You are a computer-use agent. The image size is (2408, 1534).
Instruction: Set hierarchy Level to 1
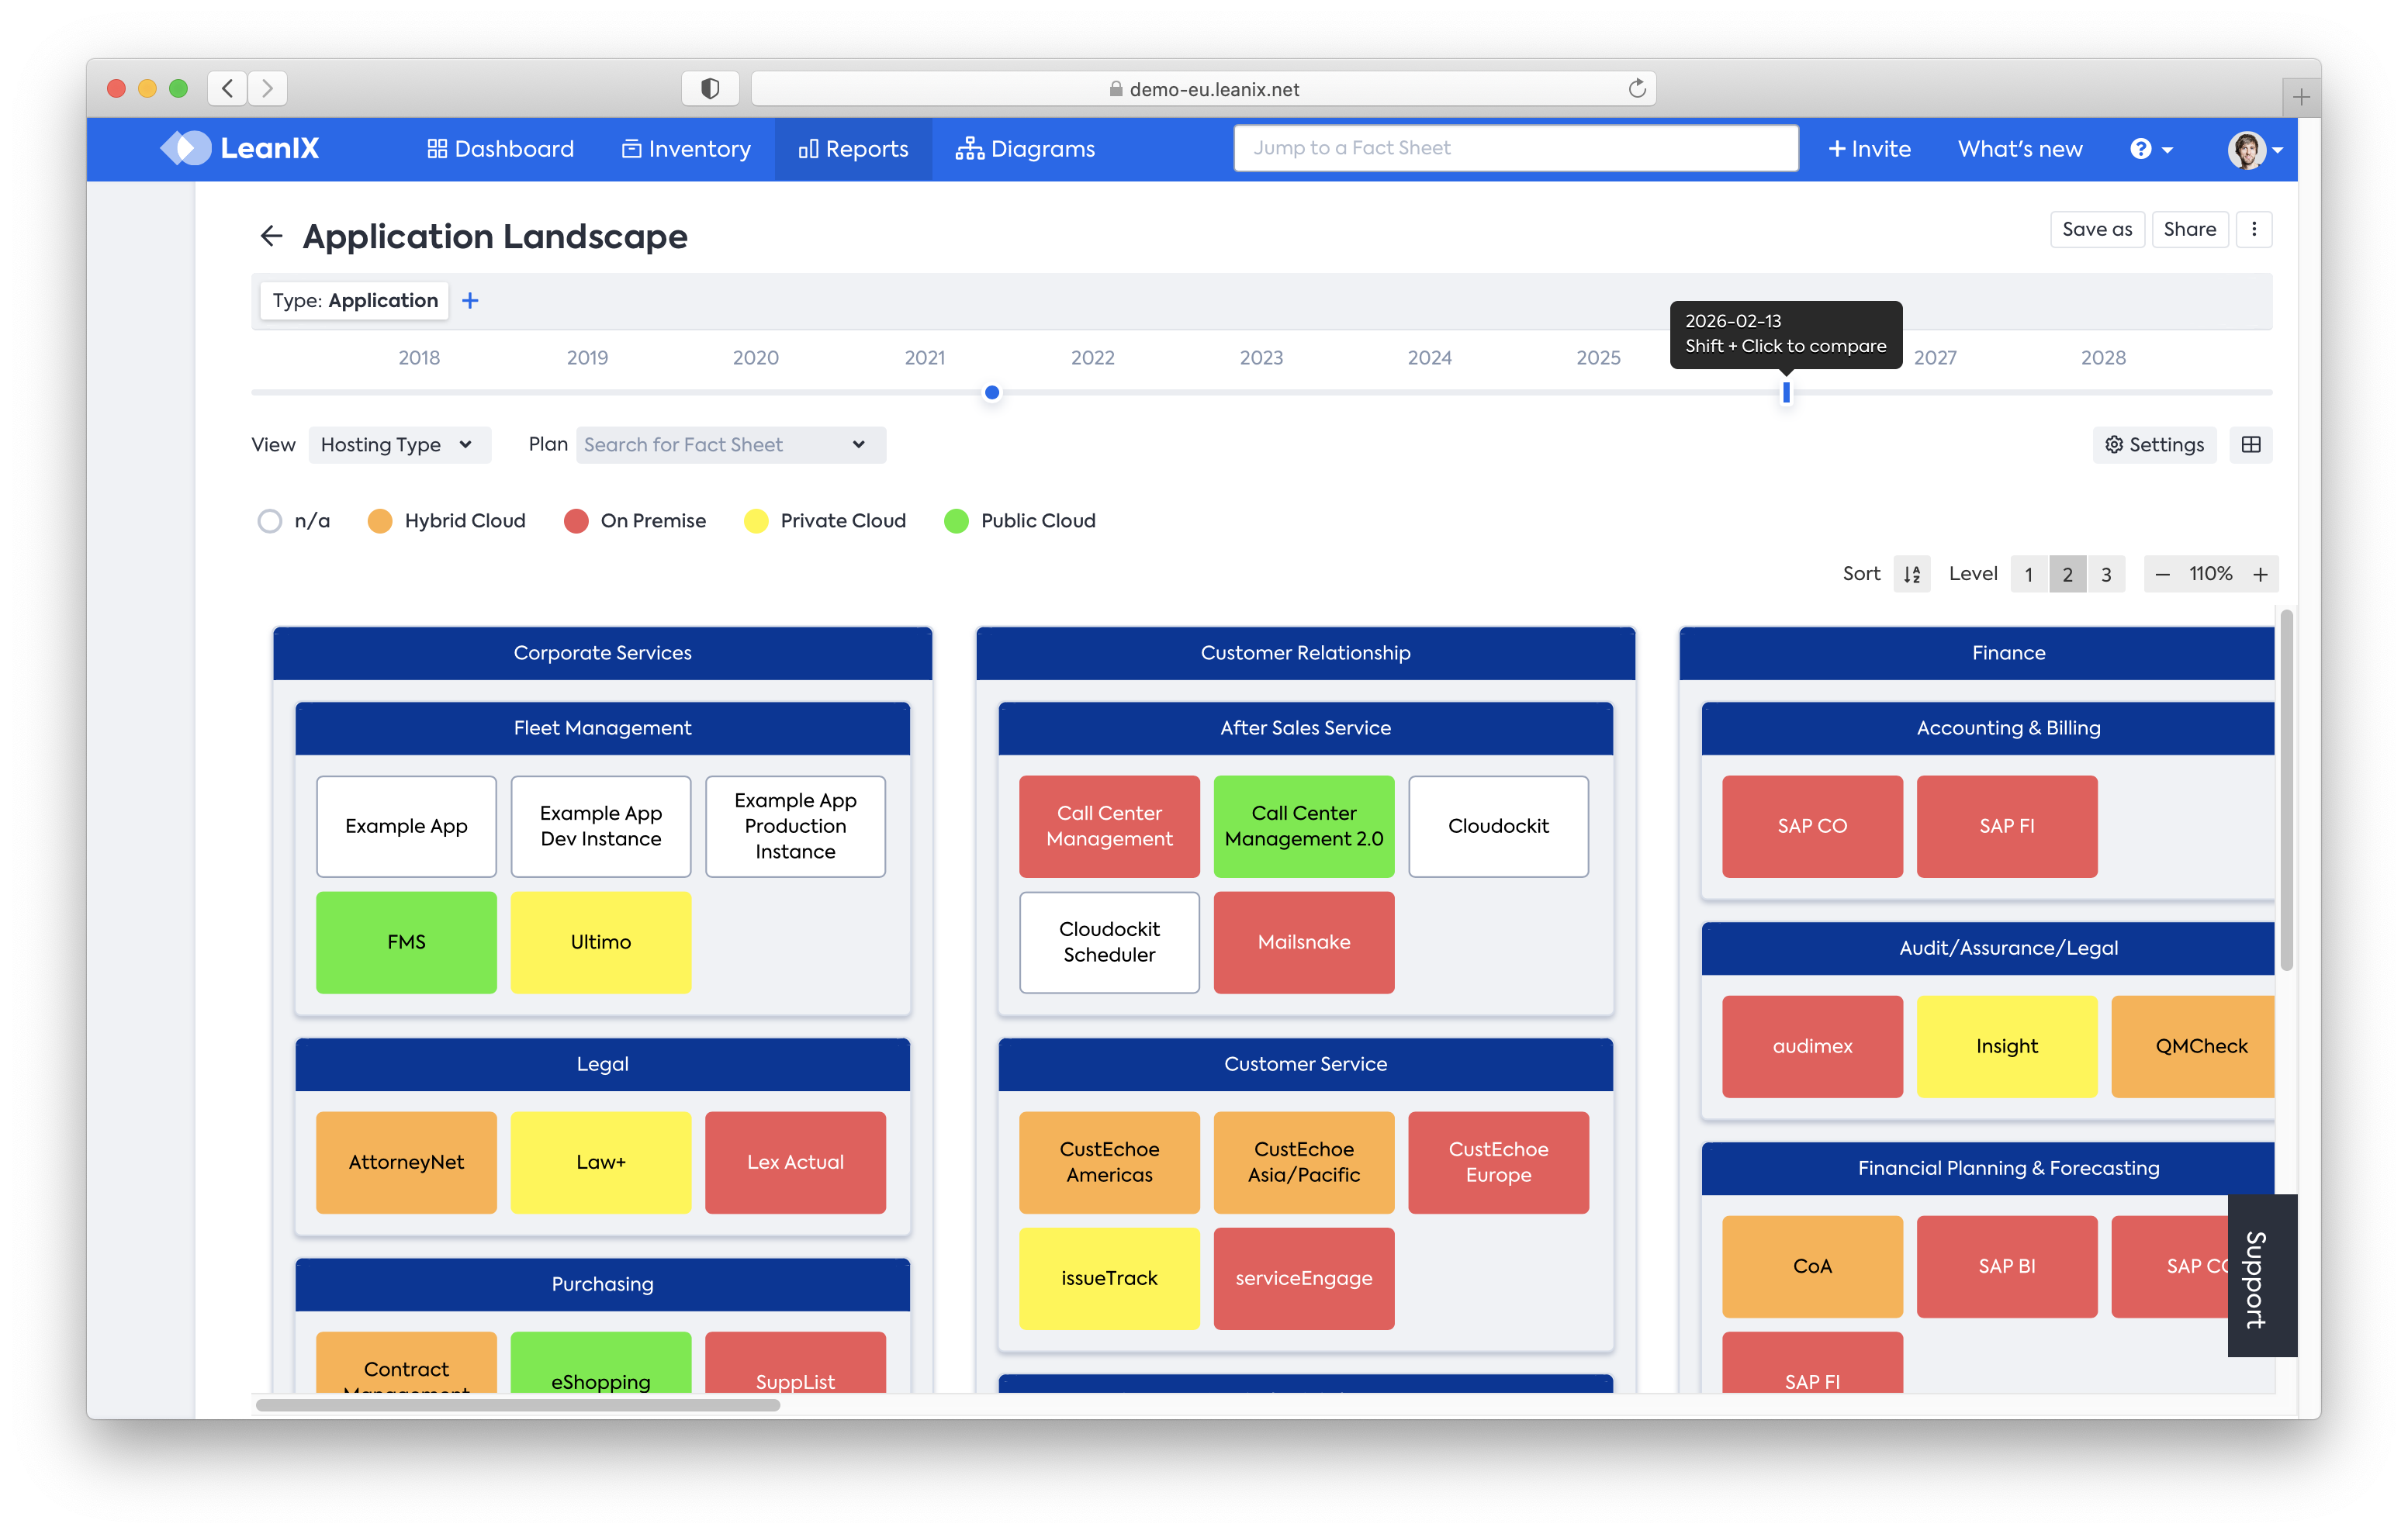tap(2029, 574)
